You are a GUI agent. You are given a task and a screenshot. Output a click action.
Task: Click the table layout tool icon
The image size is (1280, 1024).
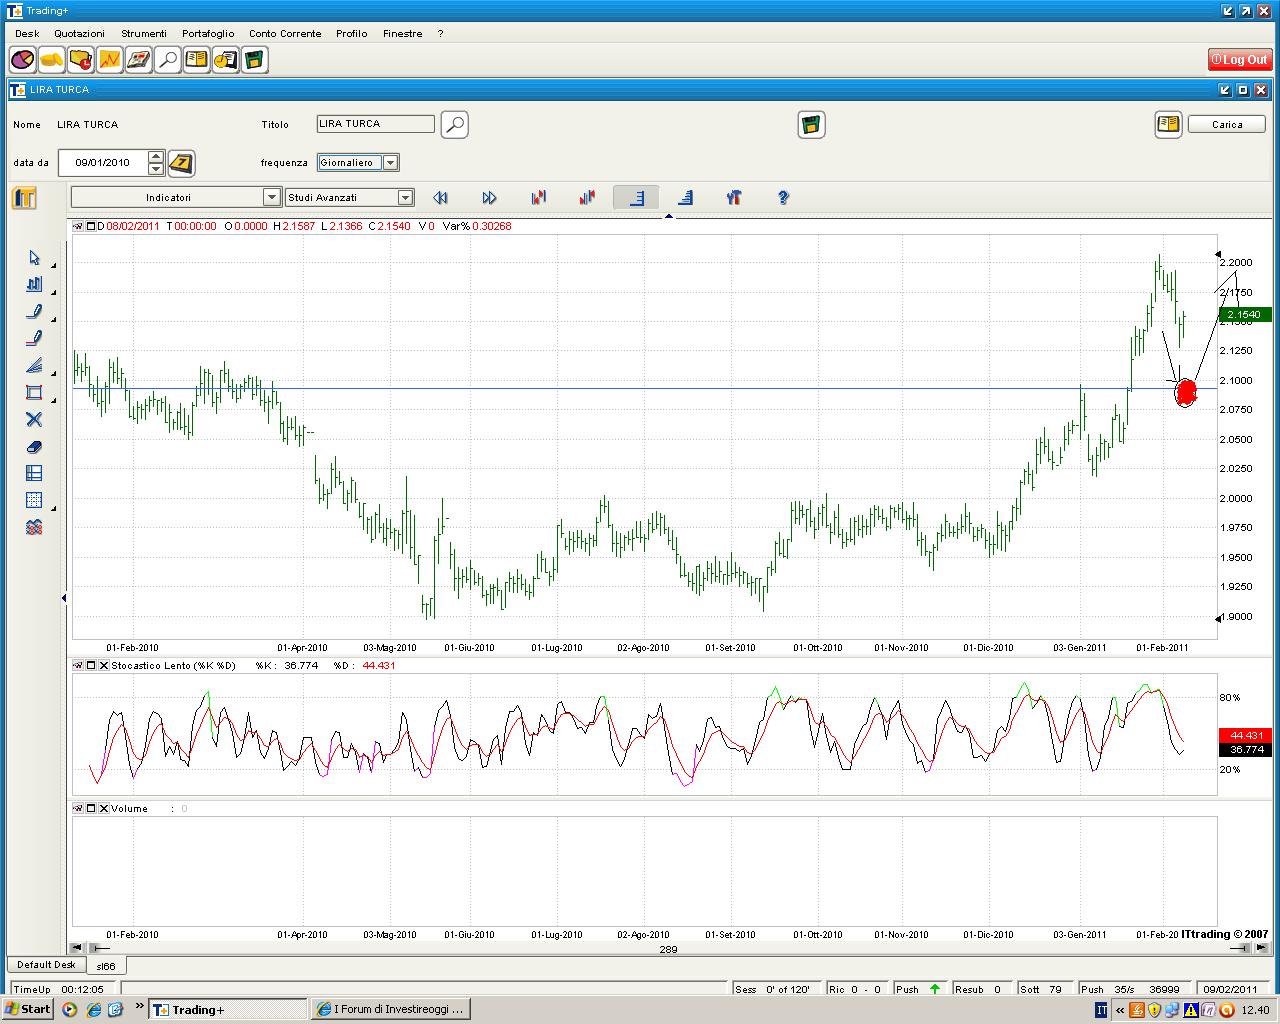pyautogui.click(x=34, y=474)
